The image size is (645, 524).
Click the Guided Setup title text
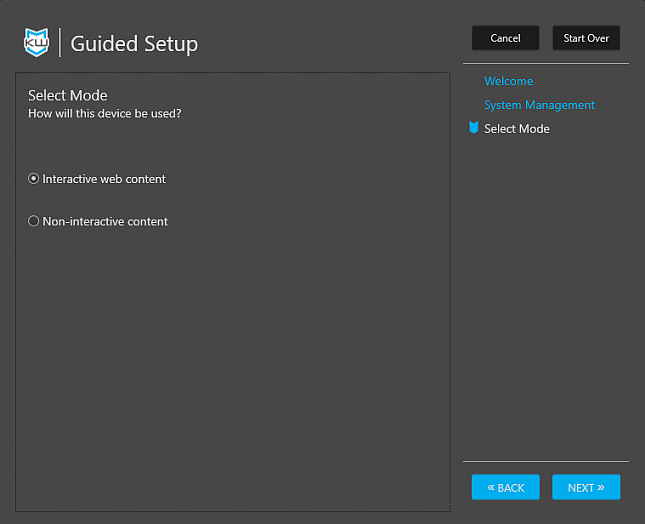pos(134,44)
